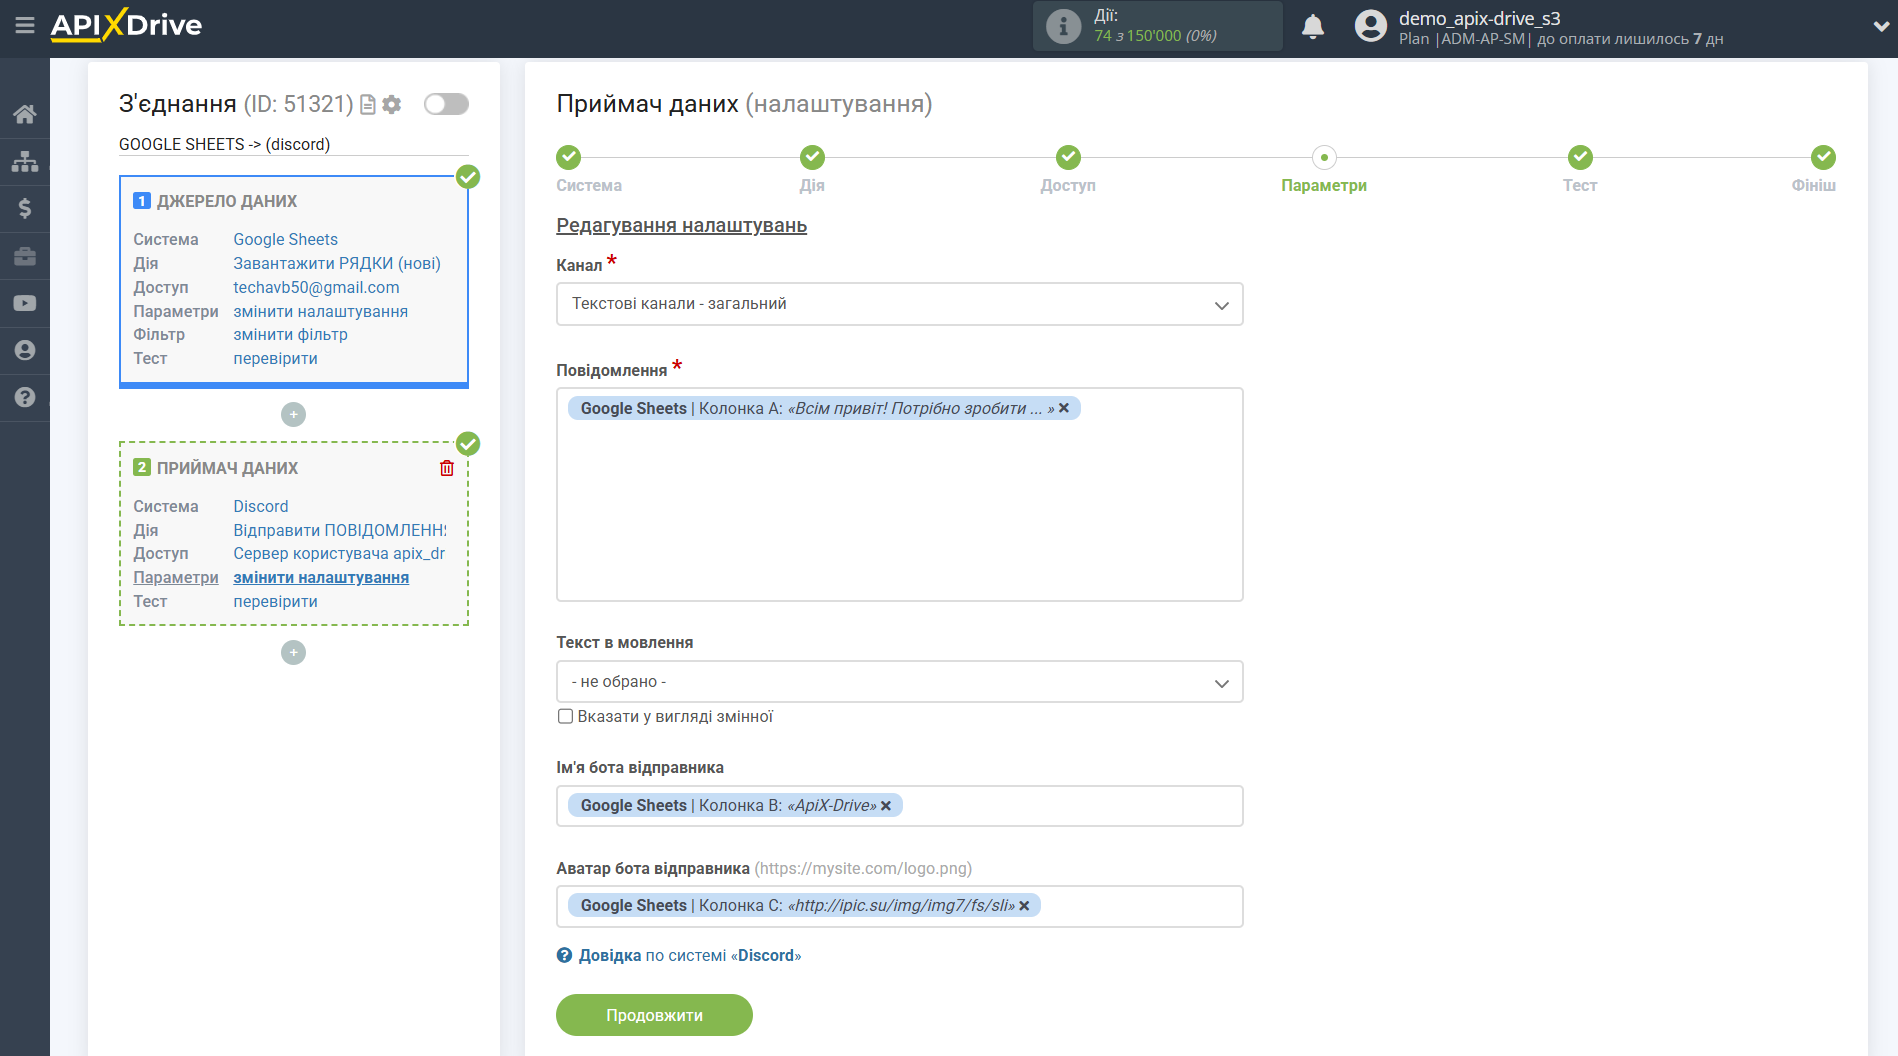This screenshot has height=1056, width=1898.
Task: Click source перевірити test link
Action: coord(275,358)
